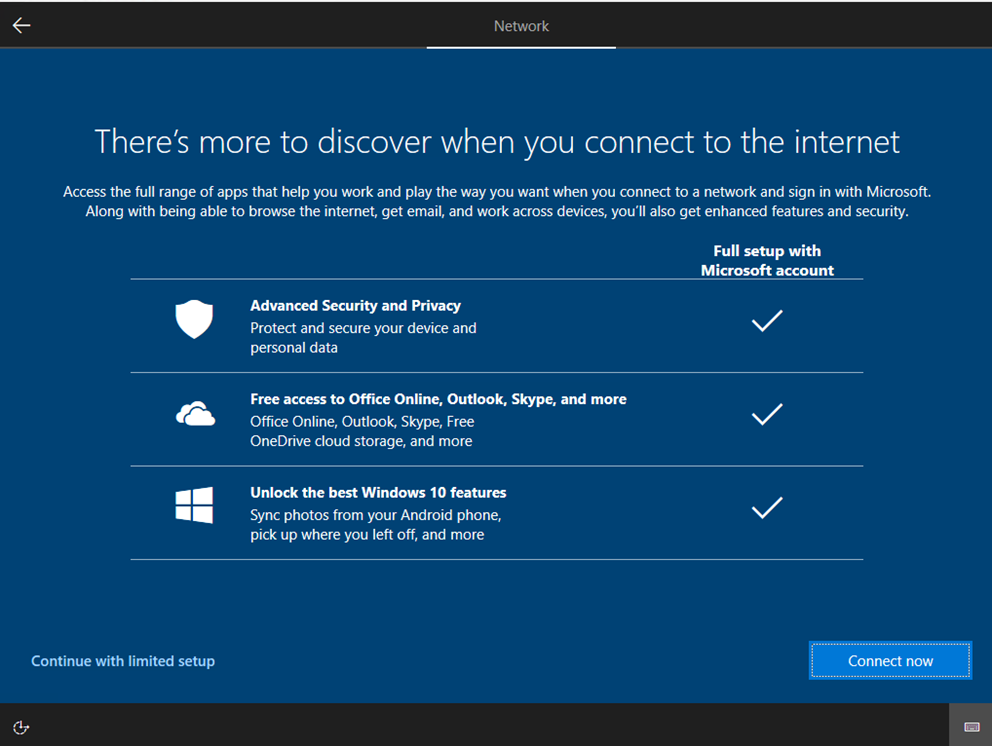
Task: Toggle the Unlock best Windows 10 features row
Action: click(400, 512)
